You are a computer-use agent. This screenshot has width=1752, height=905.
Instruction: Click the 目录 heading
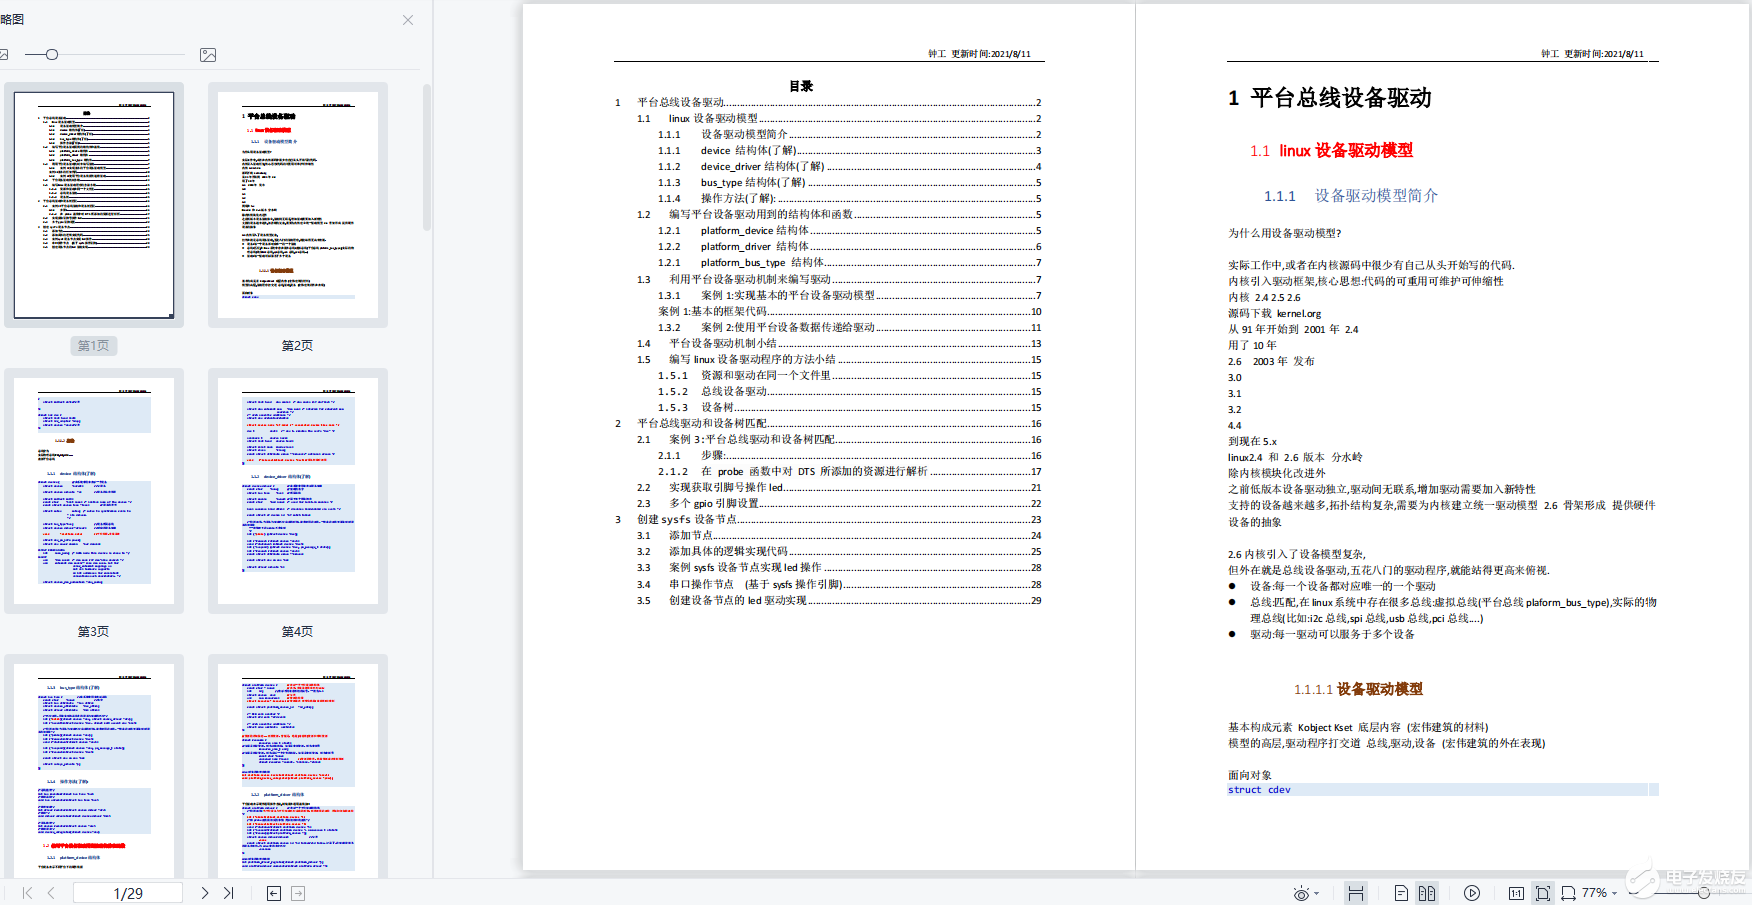(801, 86)
